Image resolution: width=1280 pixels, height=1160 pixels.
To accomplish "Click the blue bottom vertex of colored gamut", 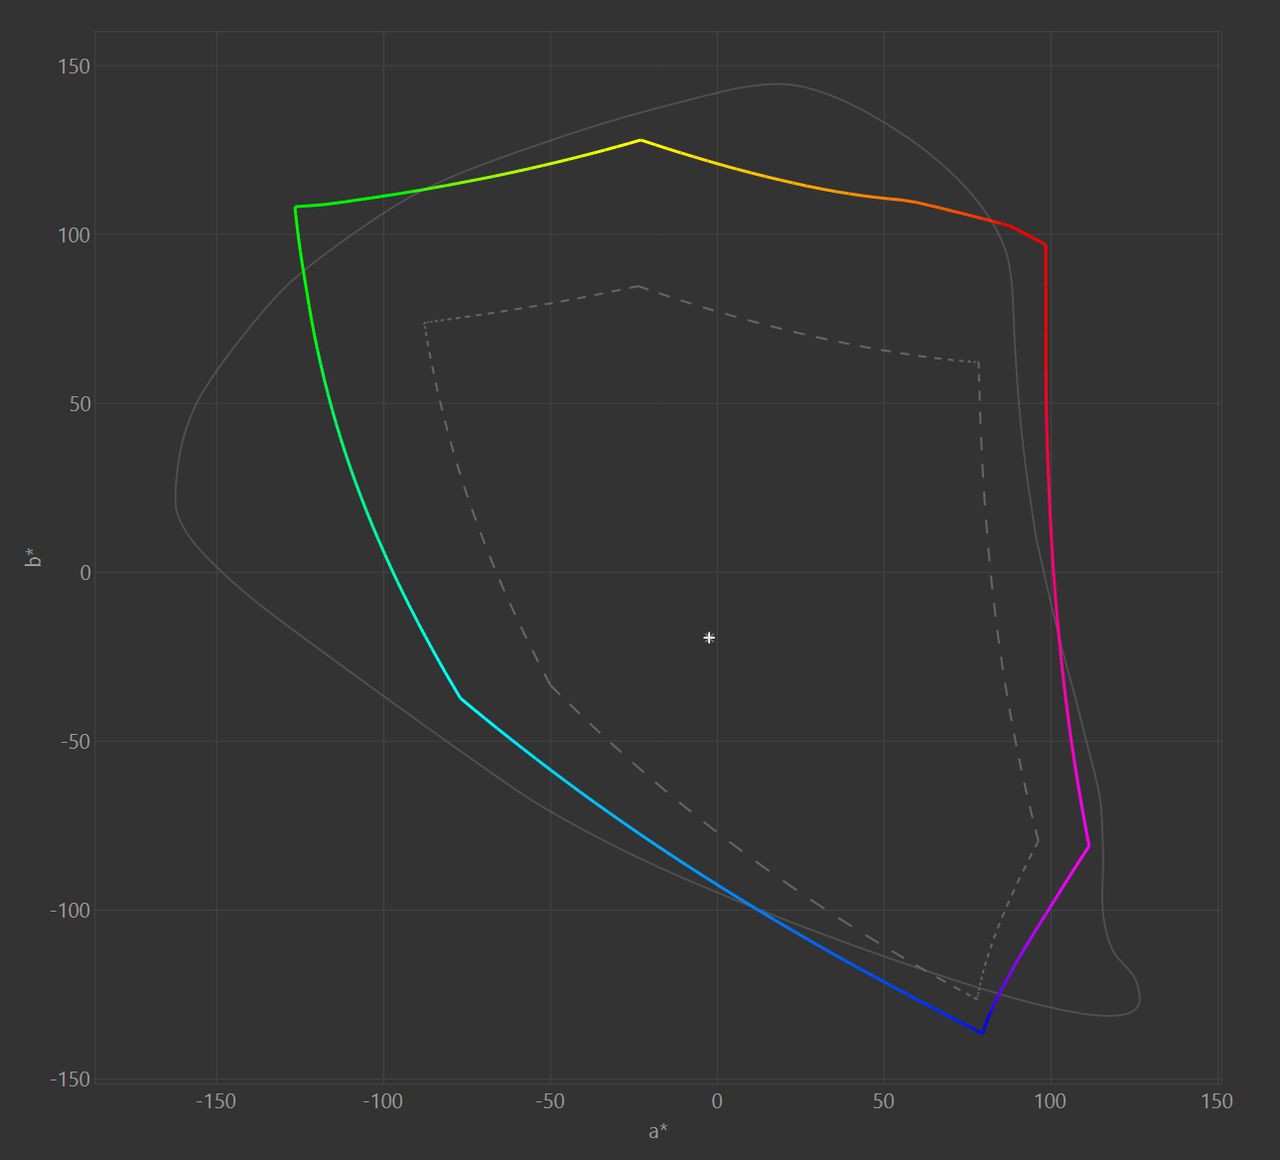I will tap(983, 1032).
